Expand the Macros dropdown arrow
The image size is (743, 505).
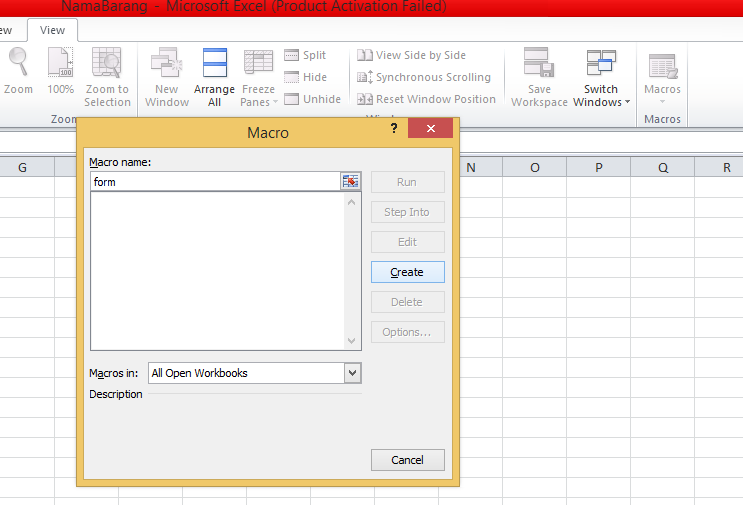[662, 102]
